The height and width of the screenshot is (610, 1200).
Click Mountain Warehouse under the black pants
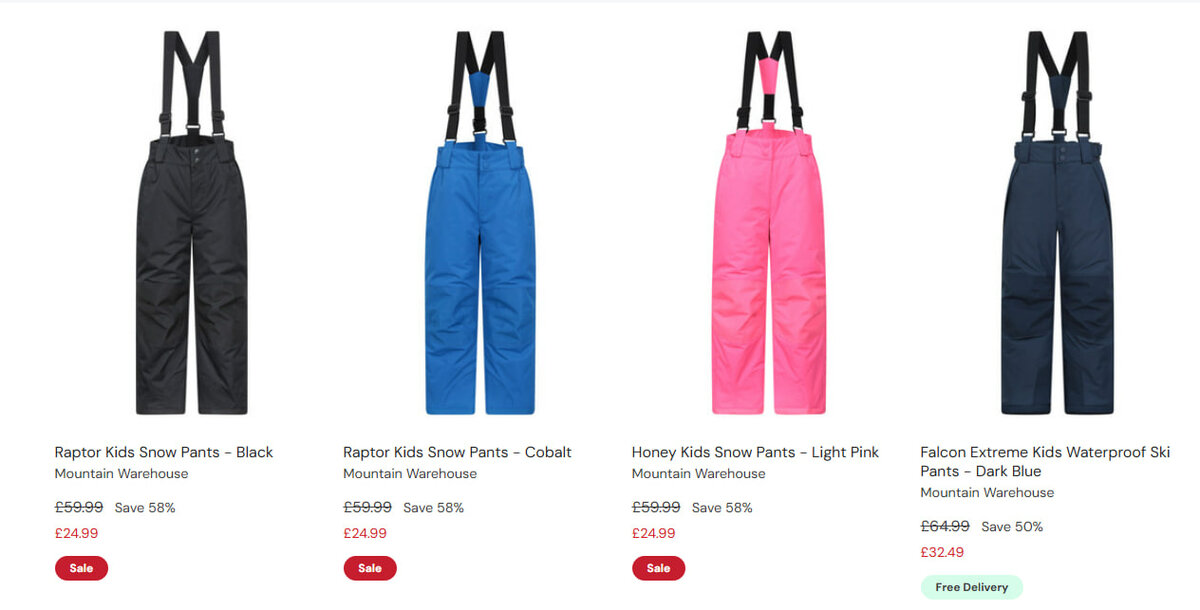[x=121, y=474]
